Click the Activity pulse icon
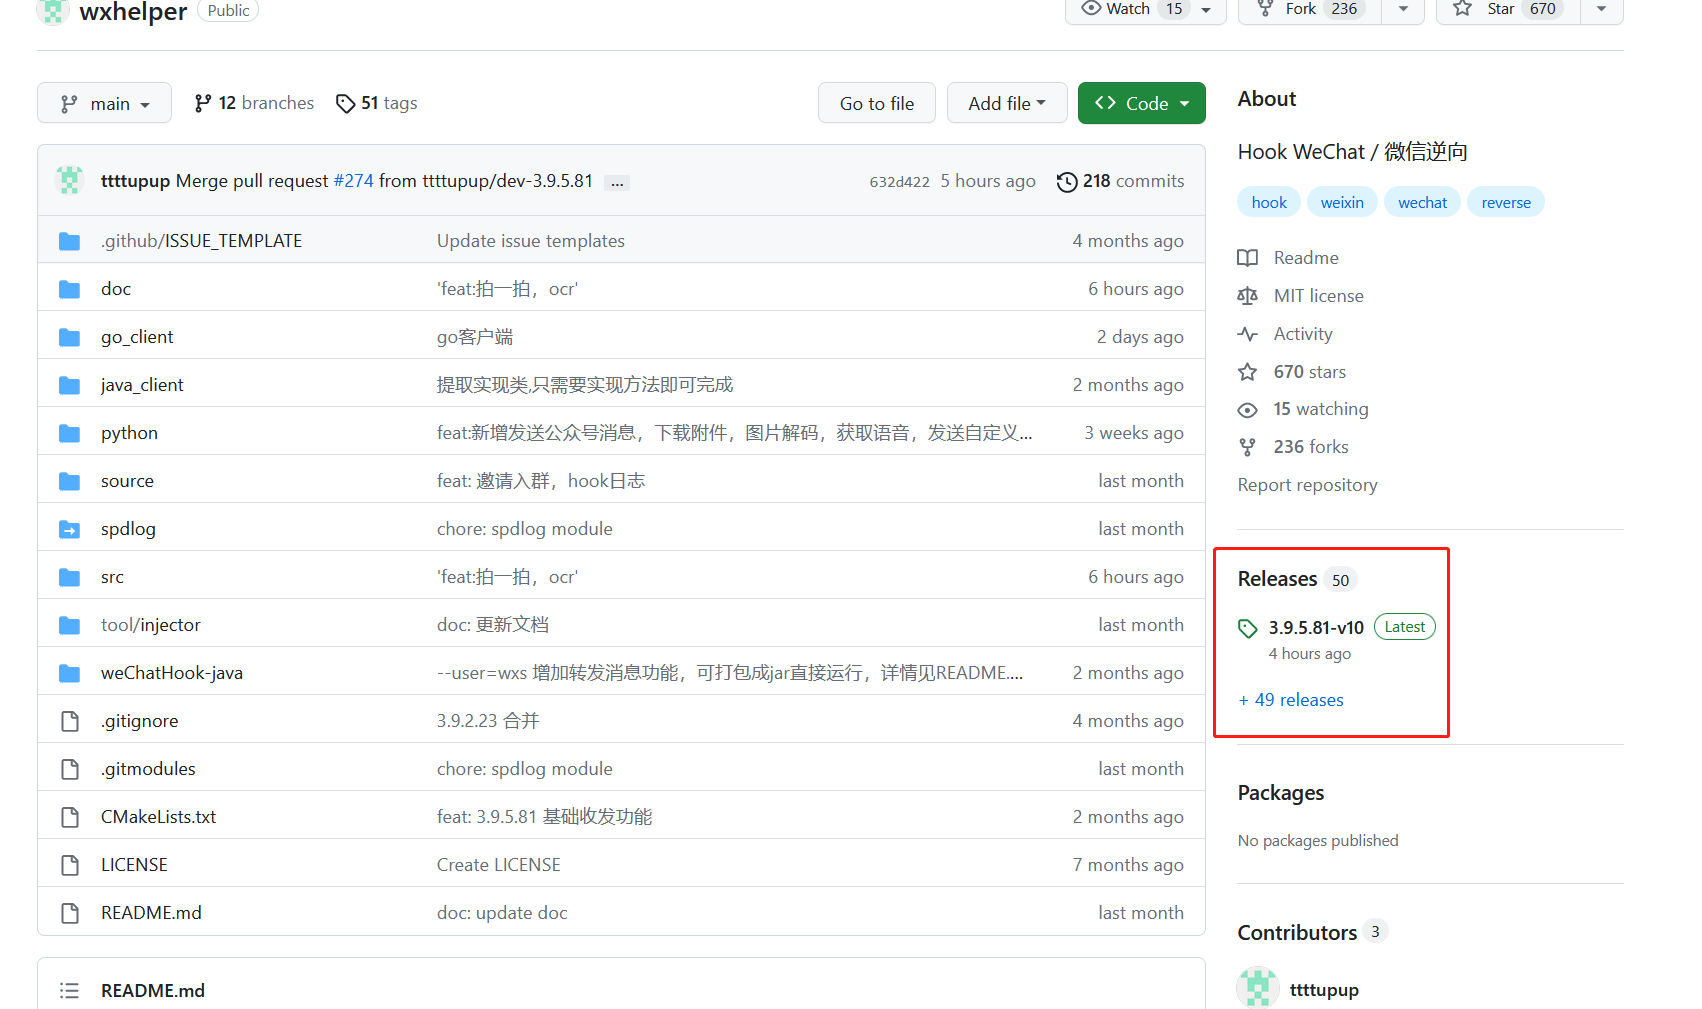 [1247, 334]
